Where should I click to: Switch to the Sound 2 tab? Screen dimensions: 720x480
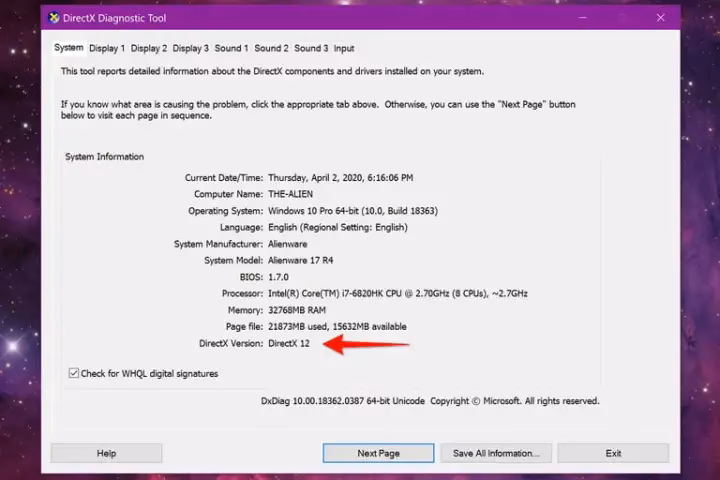pyautogui.click(x=271, y=48)
